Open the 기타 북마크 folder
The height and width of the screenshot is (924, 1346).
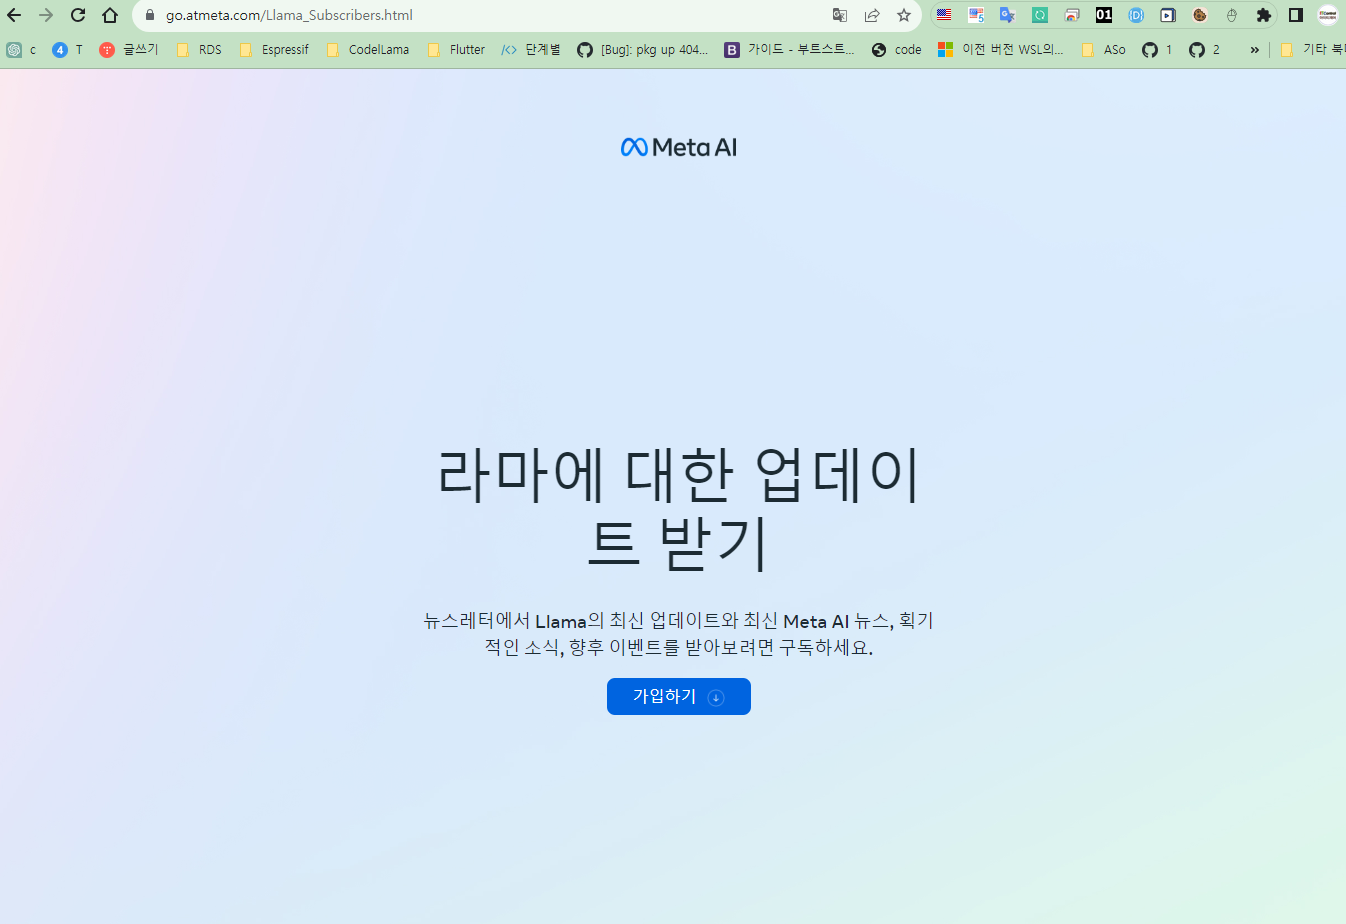coord(1312,49)
